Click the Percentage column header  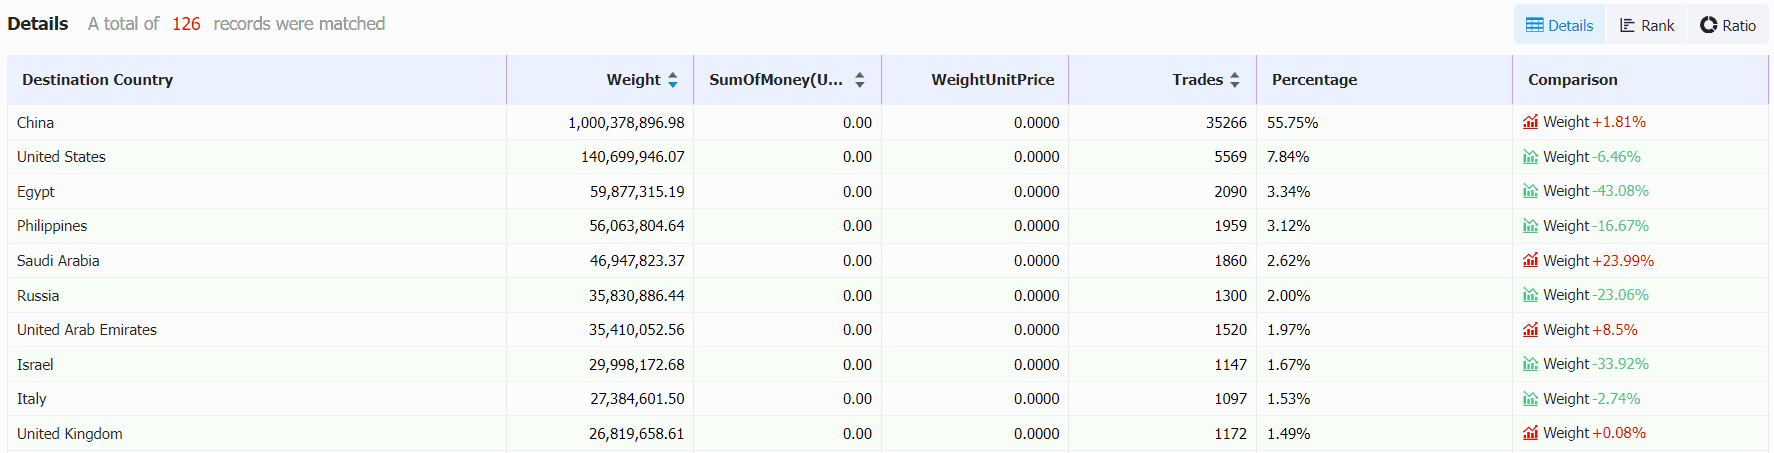point(1314,80)
